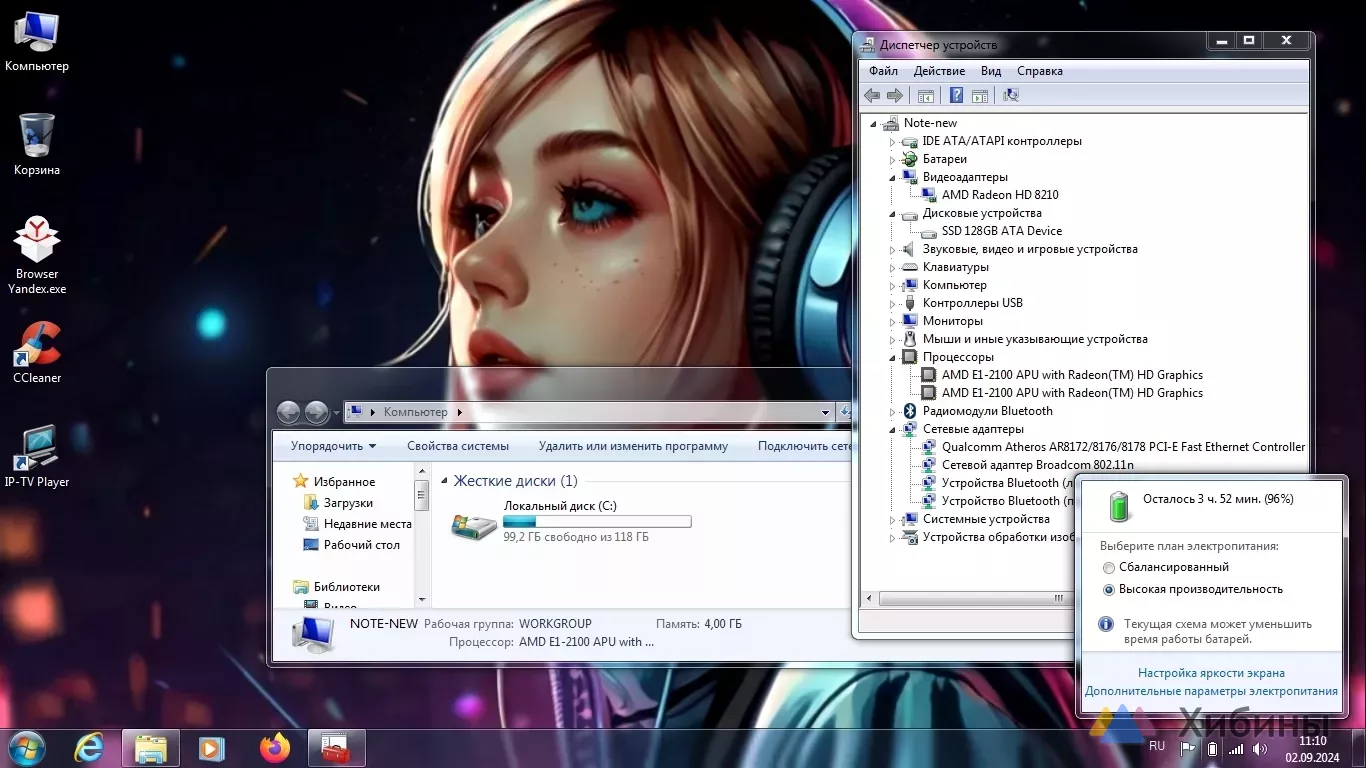Open the media player taskbar icon
This screenshot has width=1366, height=768.
(212, 748)
